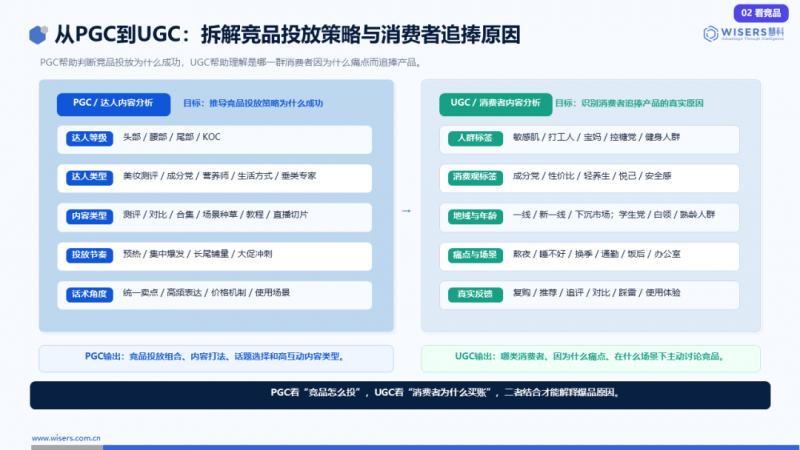Click the 消费观标签 green label
This screenshot has width=800, height=450.
475,177
